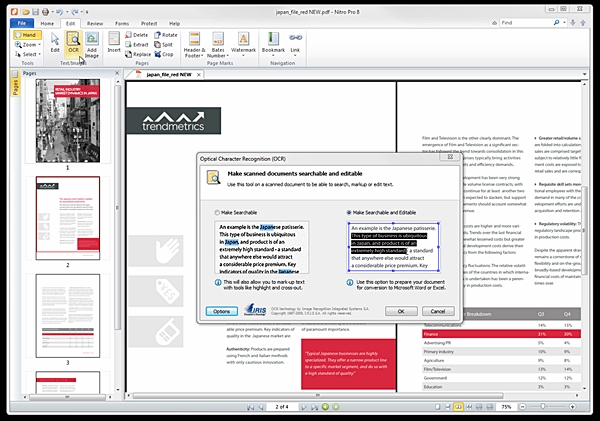Expand the Select tool dropdown

[x=39, y=54]
